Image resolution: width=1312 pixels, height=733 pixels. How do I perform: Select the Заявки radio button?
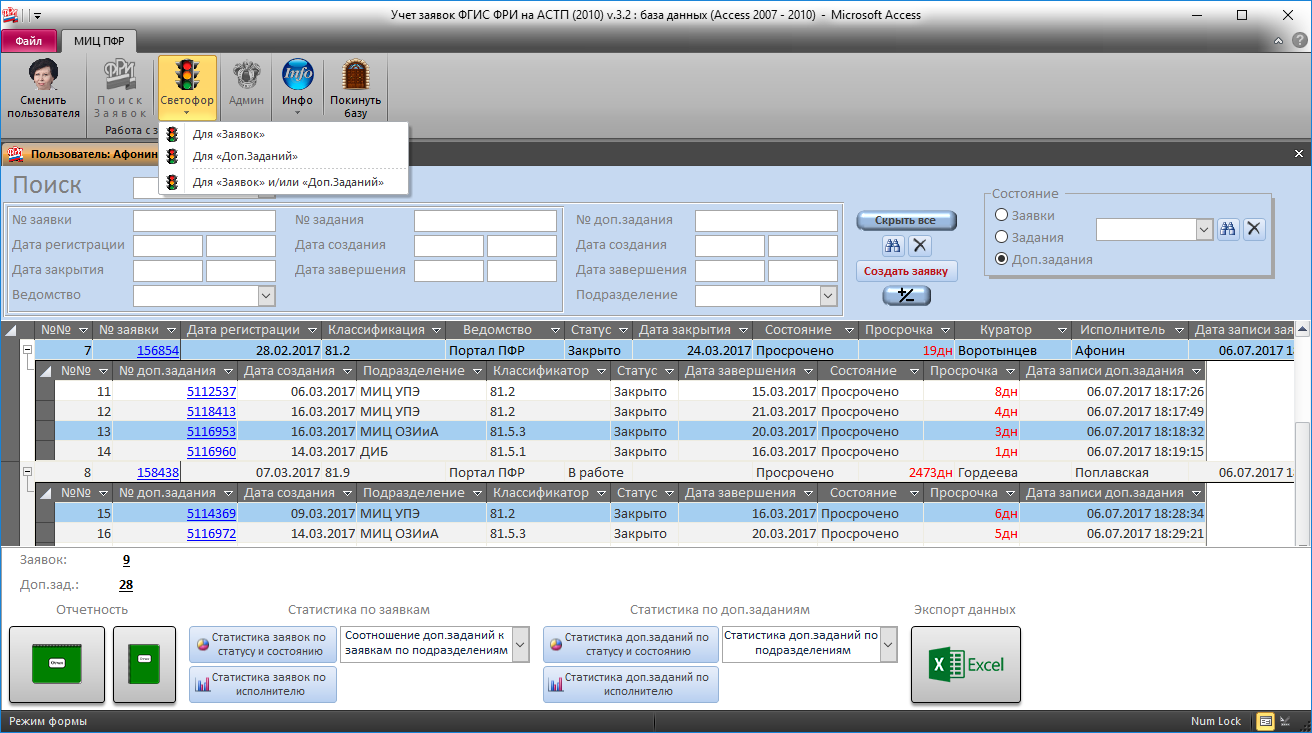point(1001,215)
